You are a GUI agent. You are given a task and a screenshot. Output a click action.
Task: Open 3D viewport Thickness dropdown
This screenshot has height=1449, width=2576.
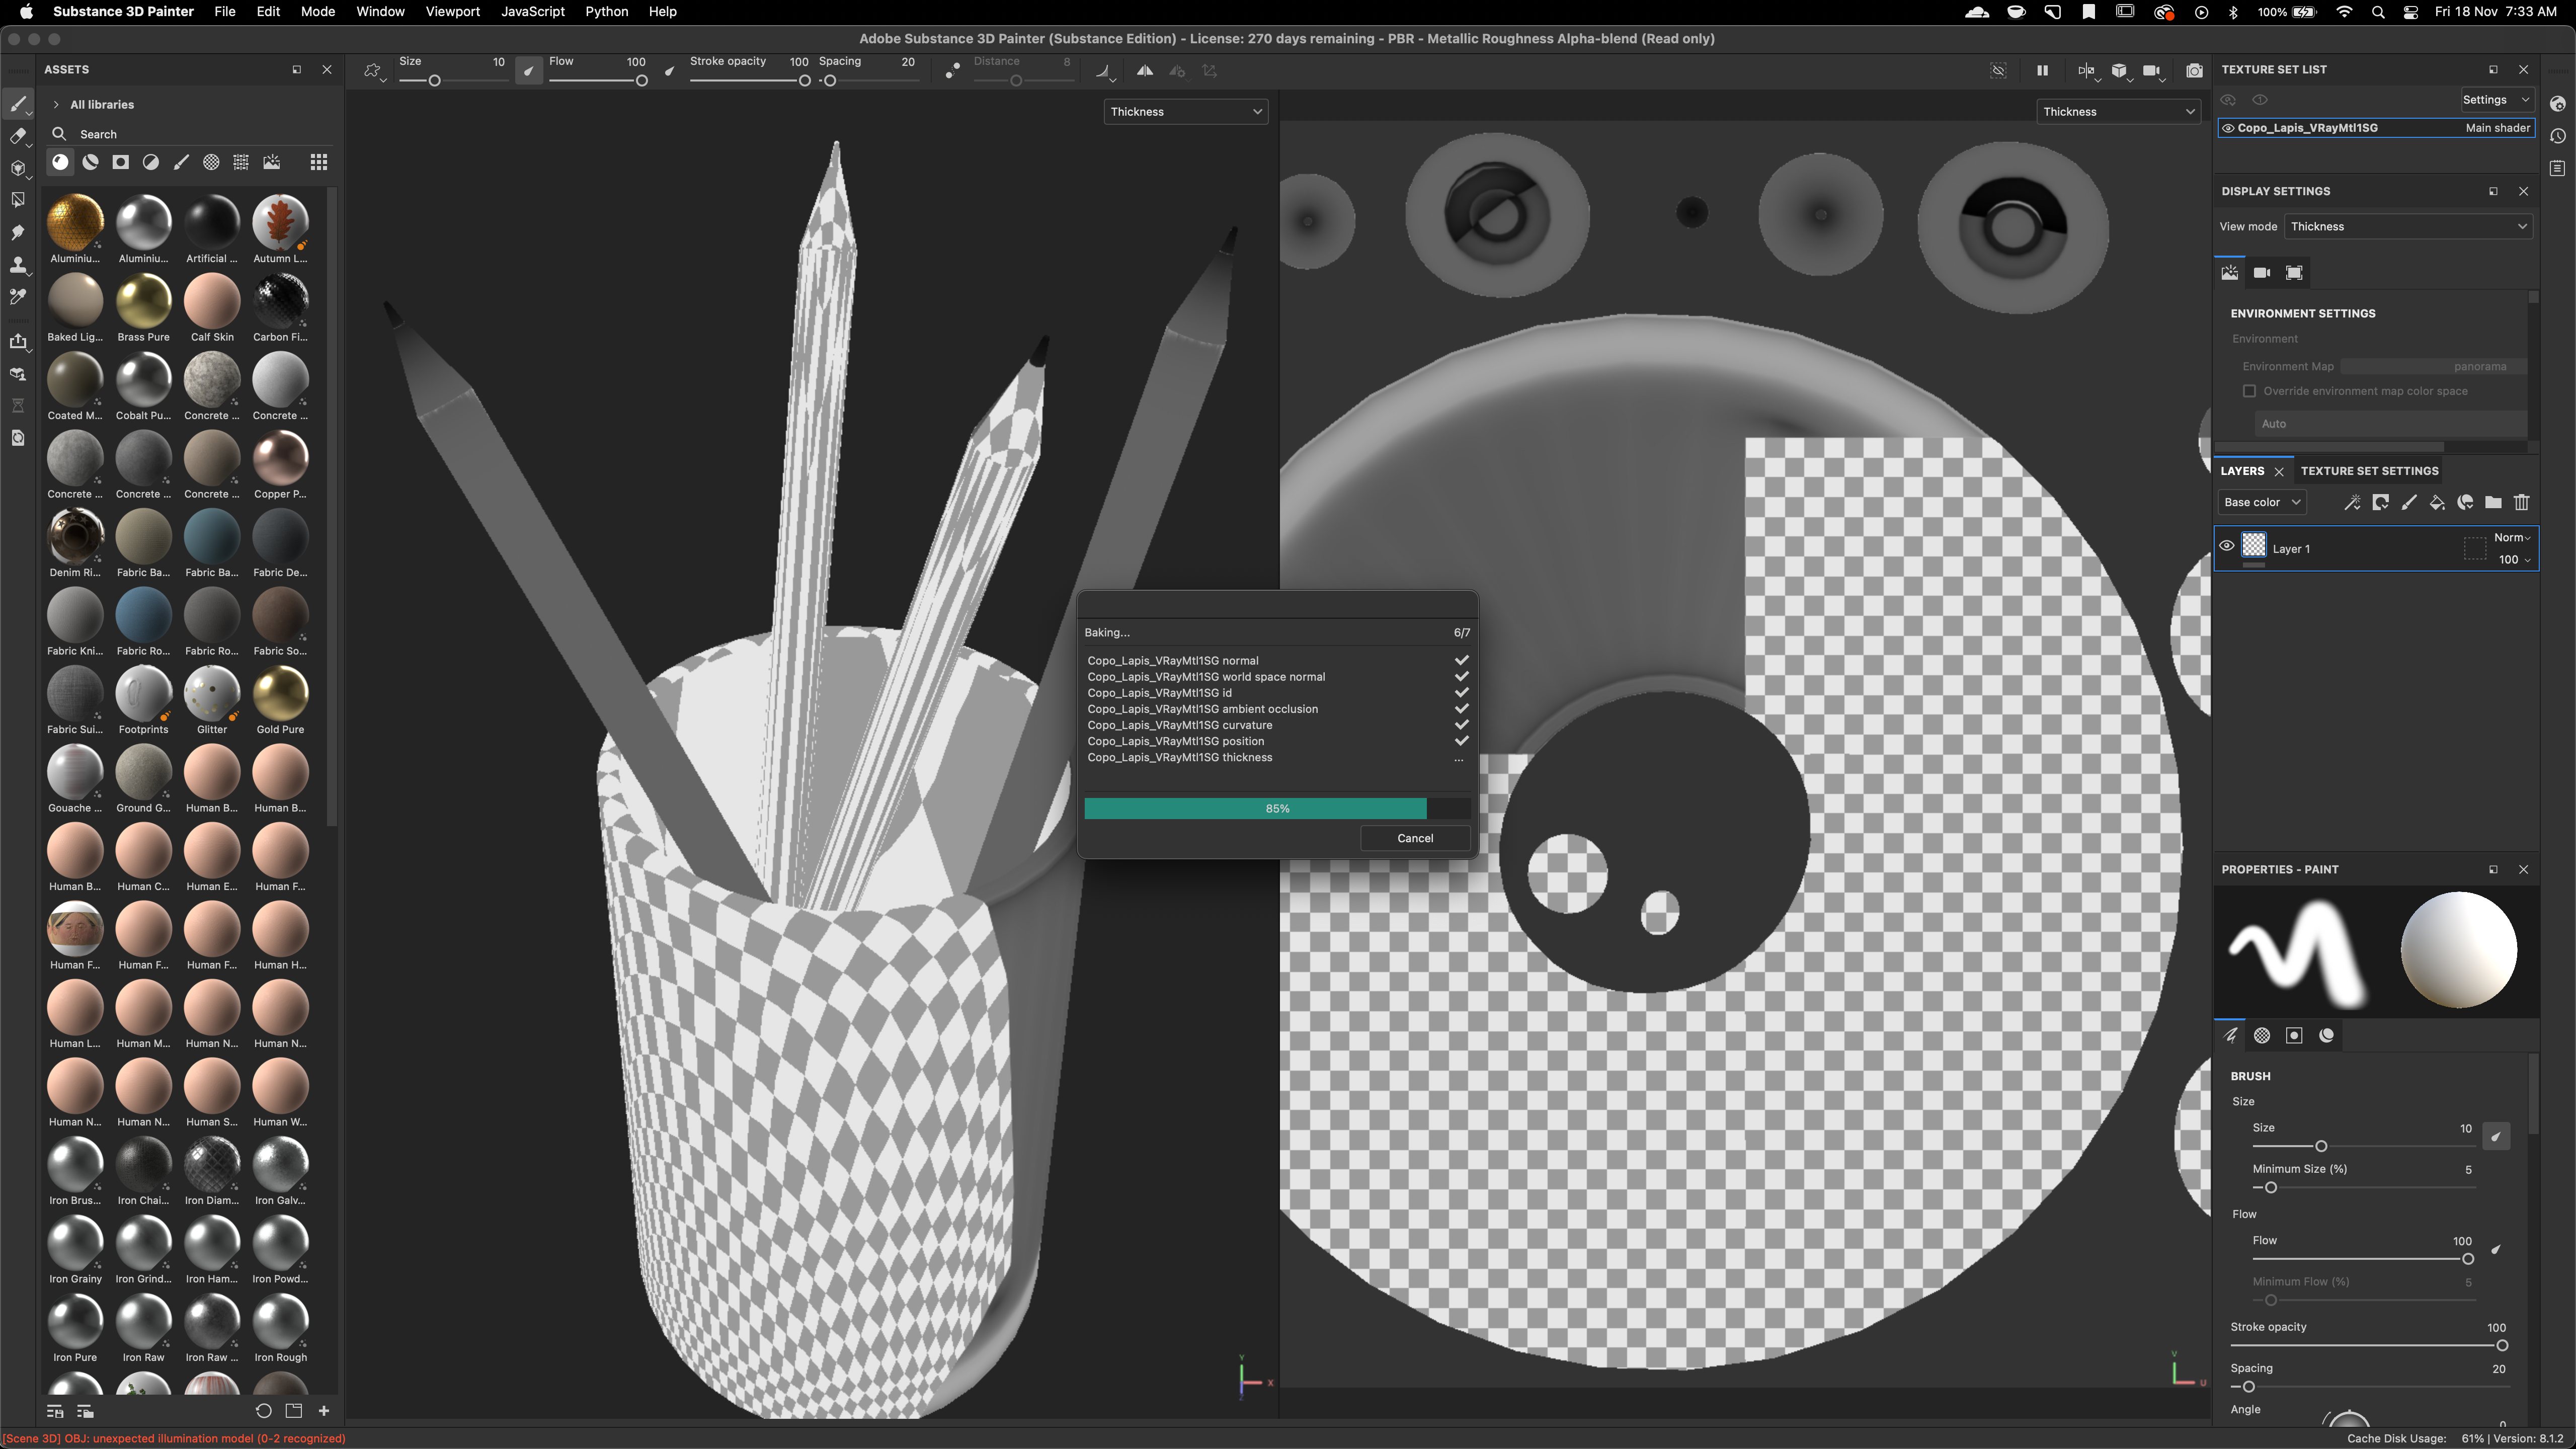1186,112
